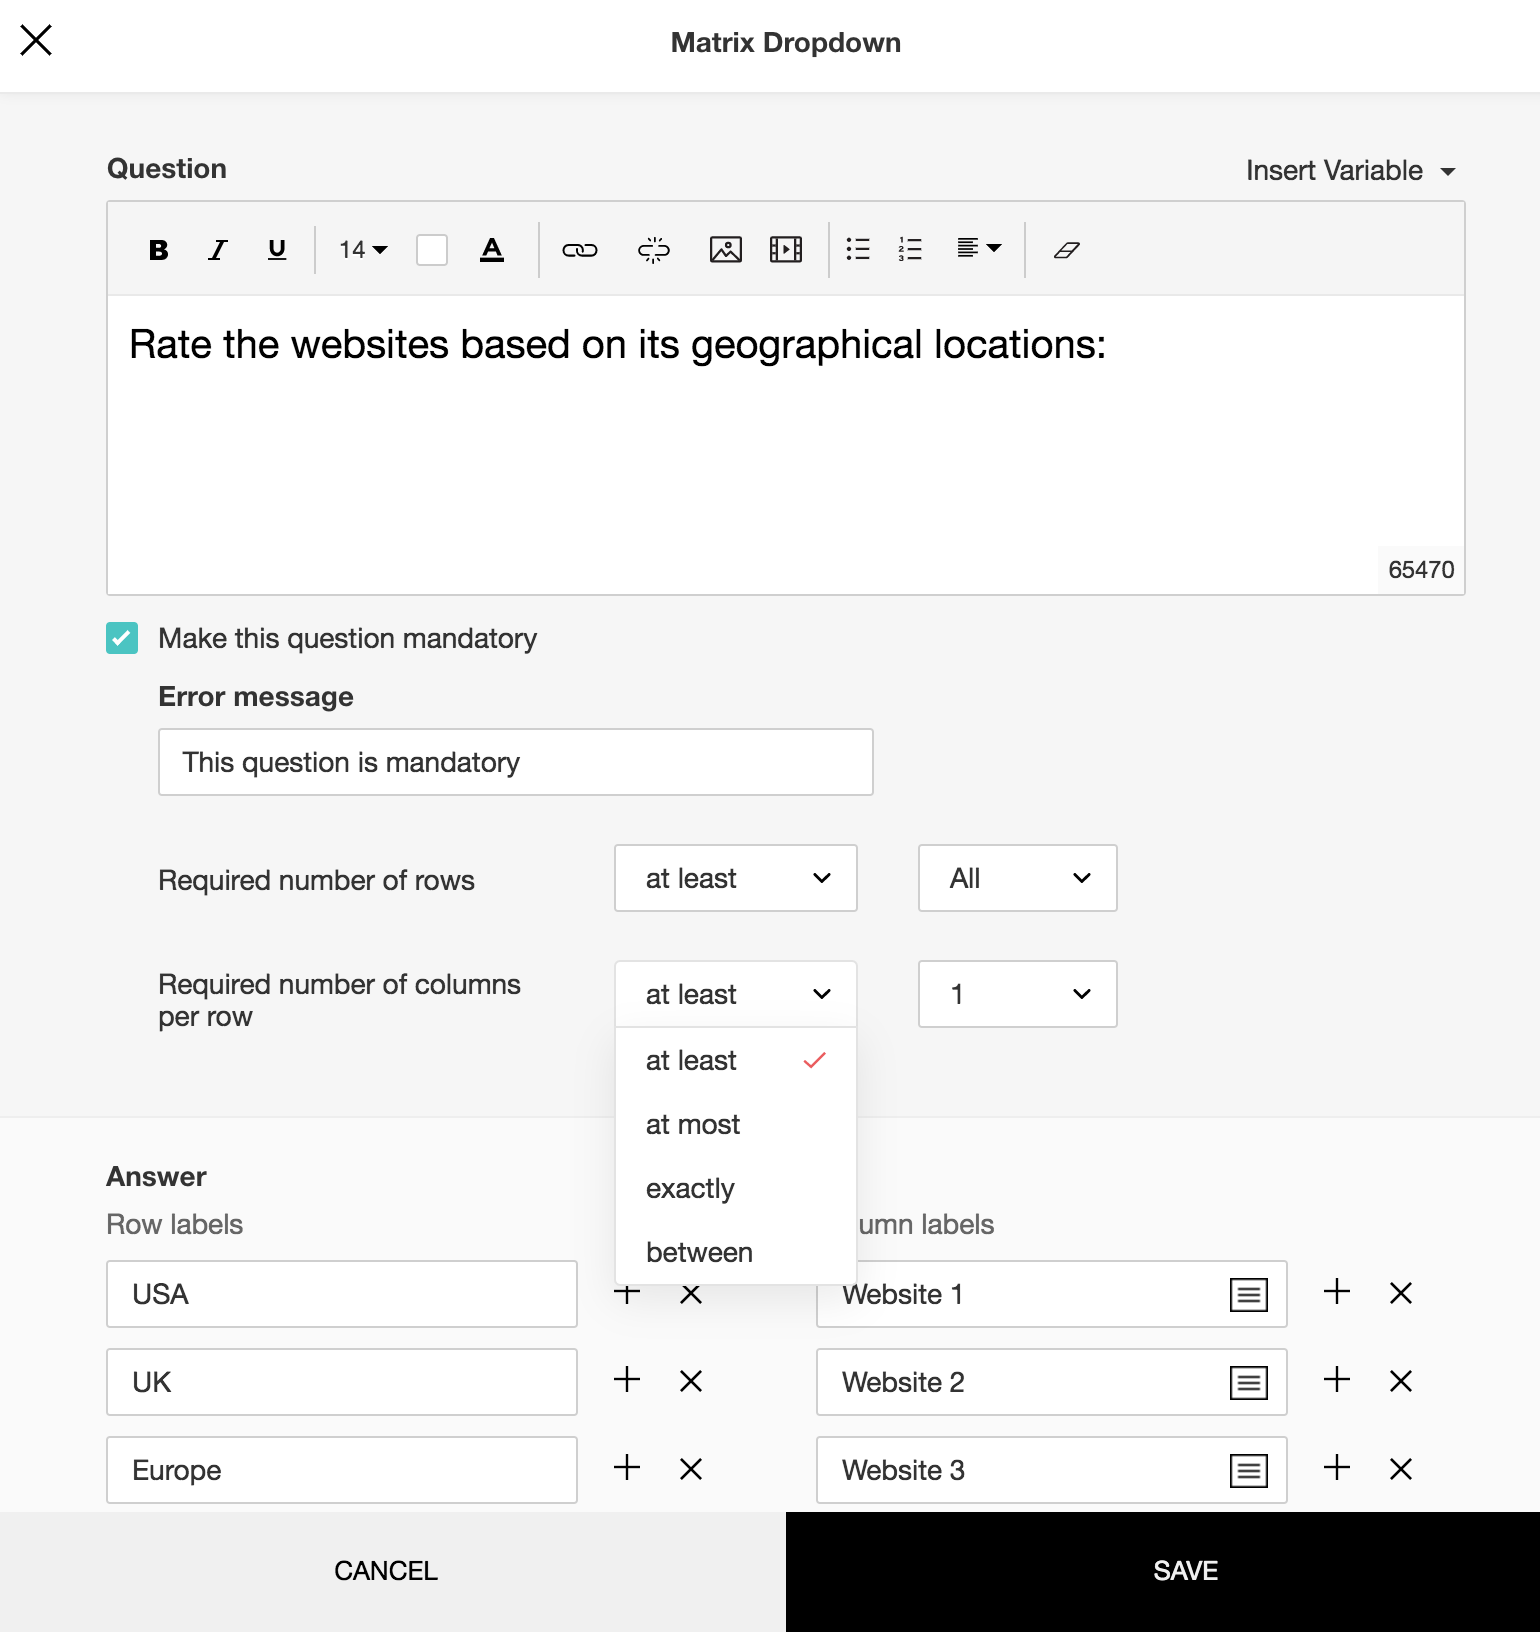Image resolution: width=1540 pixels, height=1632 pixels.
Task: Cancel editing the question
Action: [x=386, y=1571]
